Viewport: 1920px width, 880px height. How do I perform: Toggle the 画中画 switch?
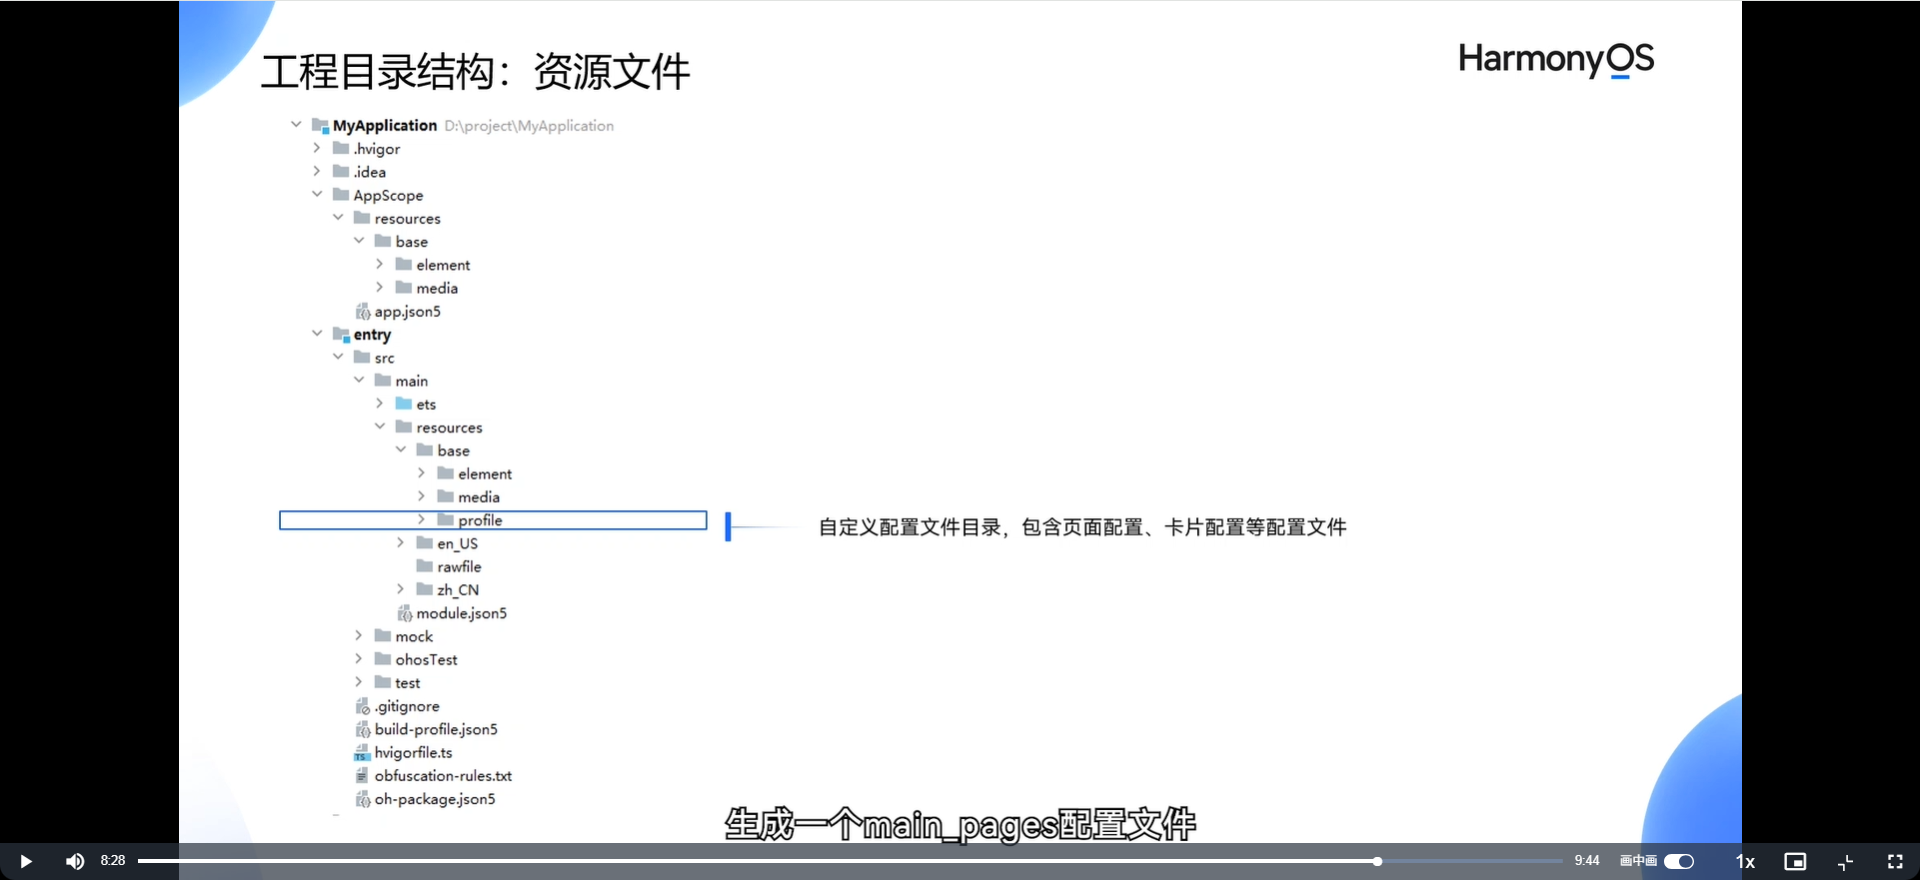coord(1679,861)
